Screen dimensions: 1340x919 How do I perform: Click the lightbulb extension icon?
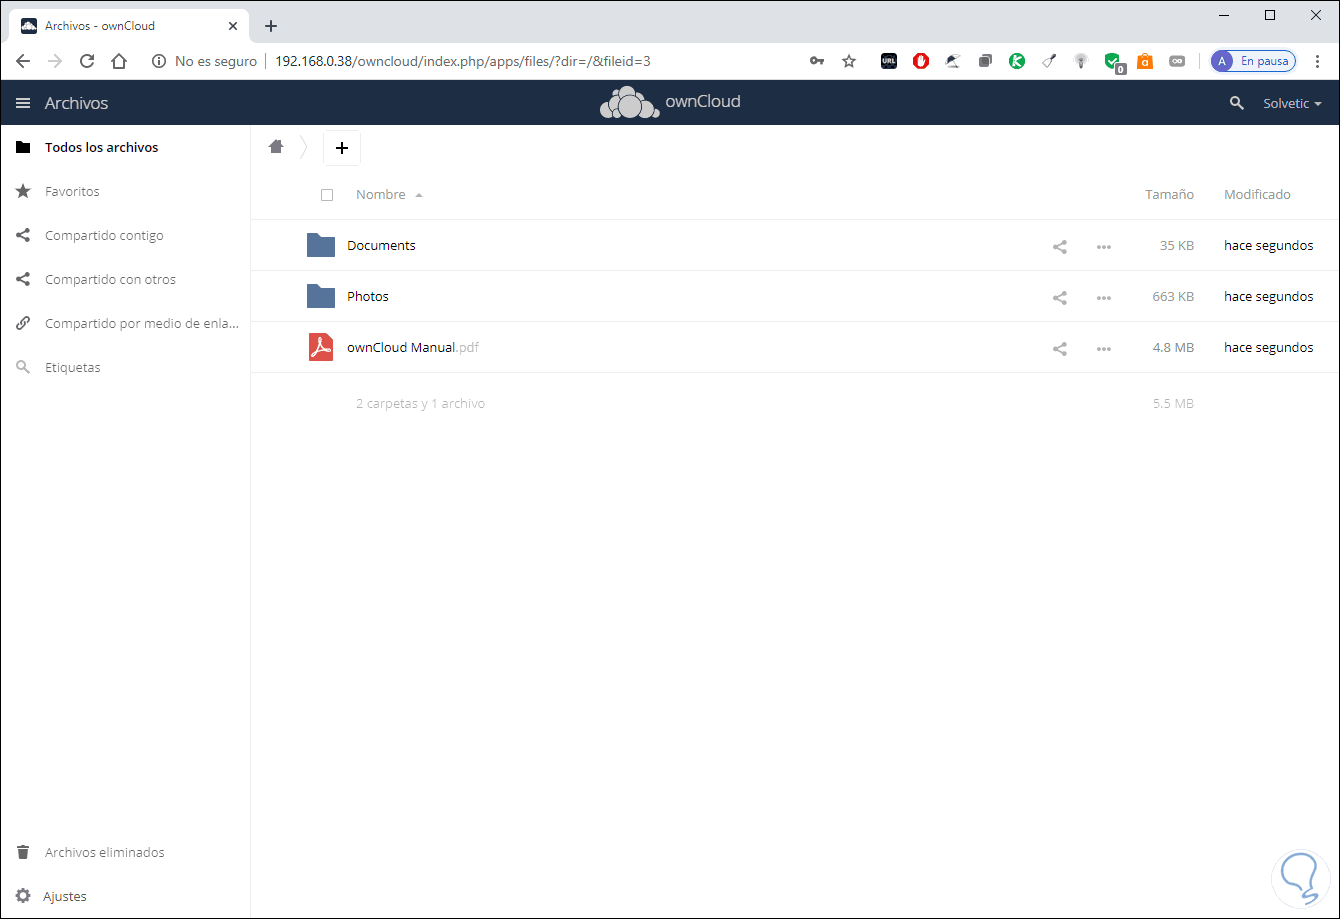point(1081,61)
